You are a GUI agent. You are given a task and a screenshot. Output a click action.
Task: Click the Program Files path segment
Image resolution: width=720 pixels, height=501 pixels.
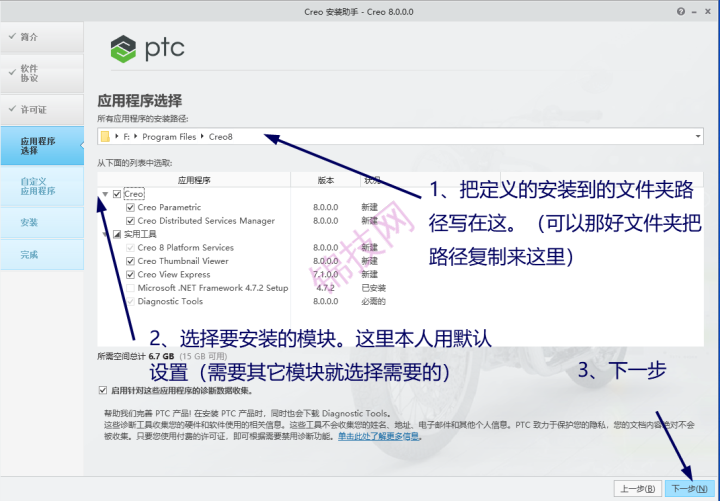pyautogui.click(x=169, y=137)
